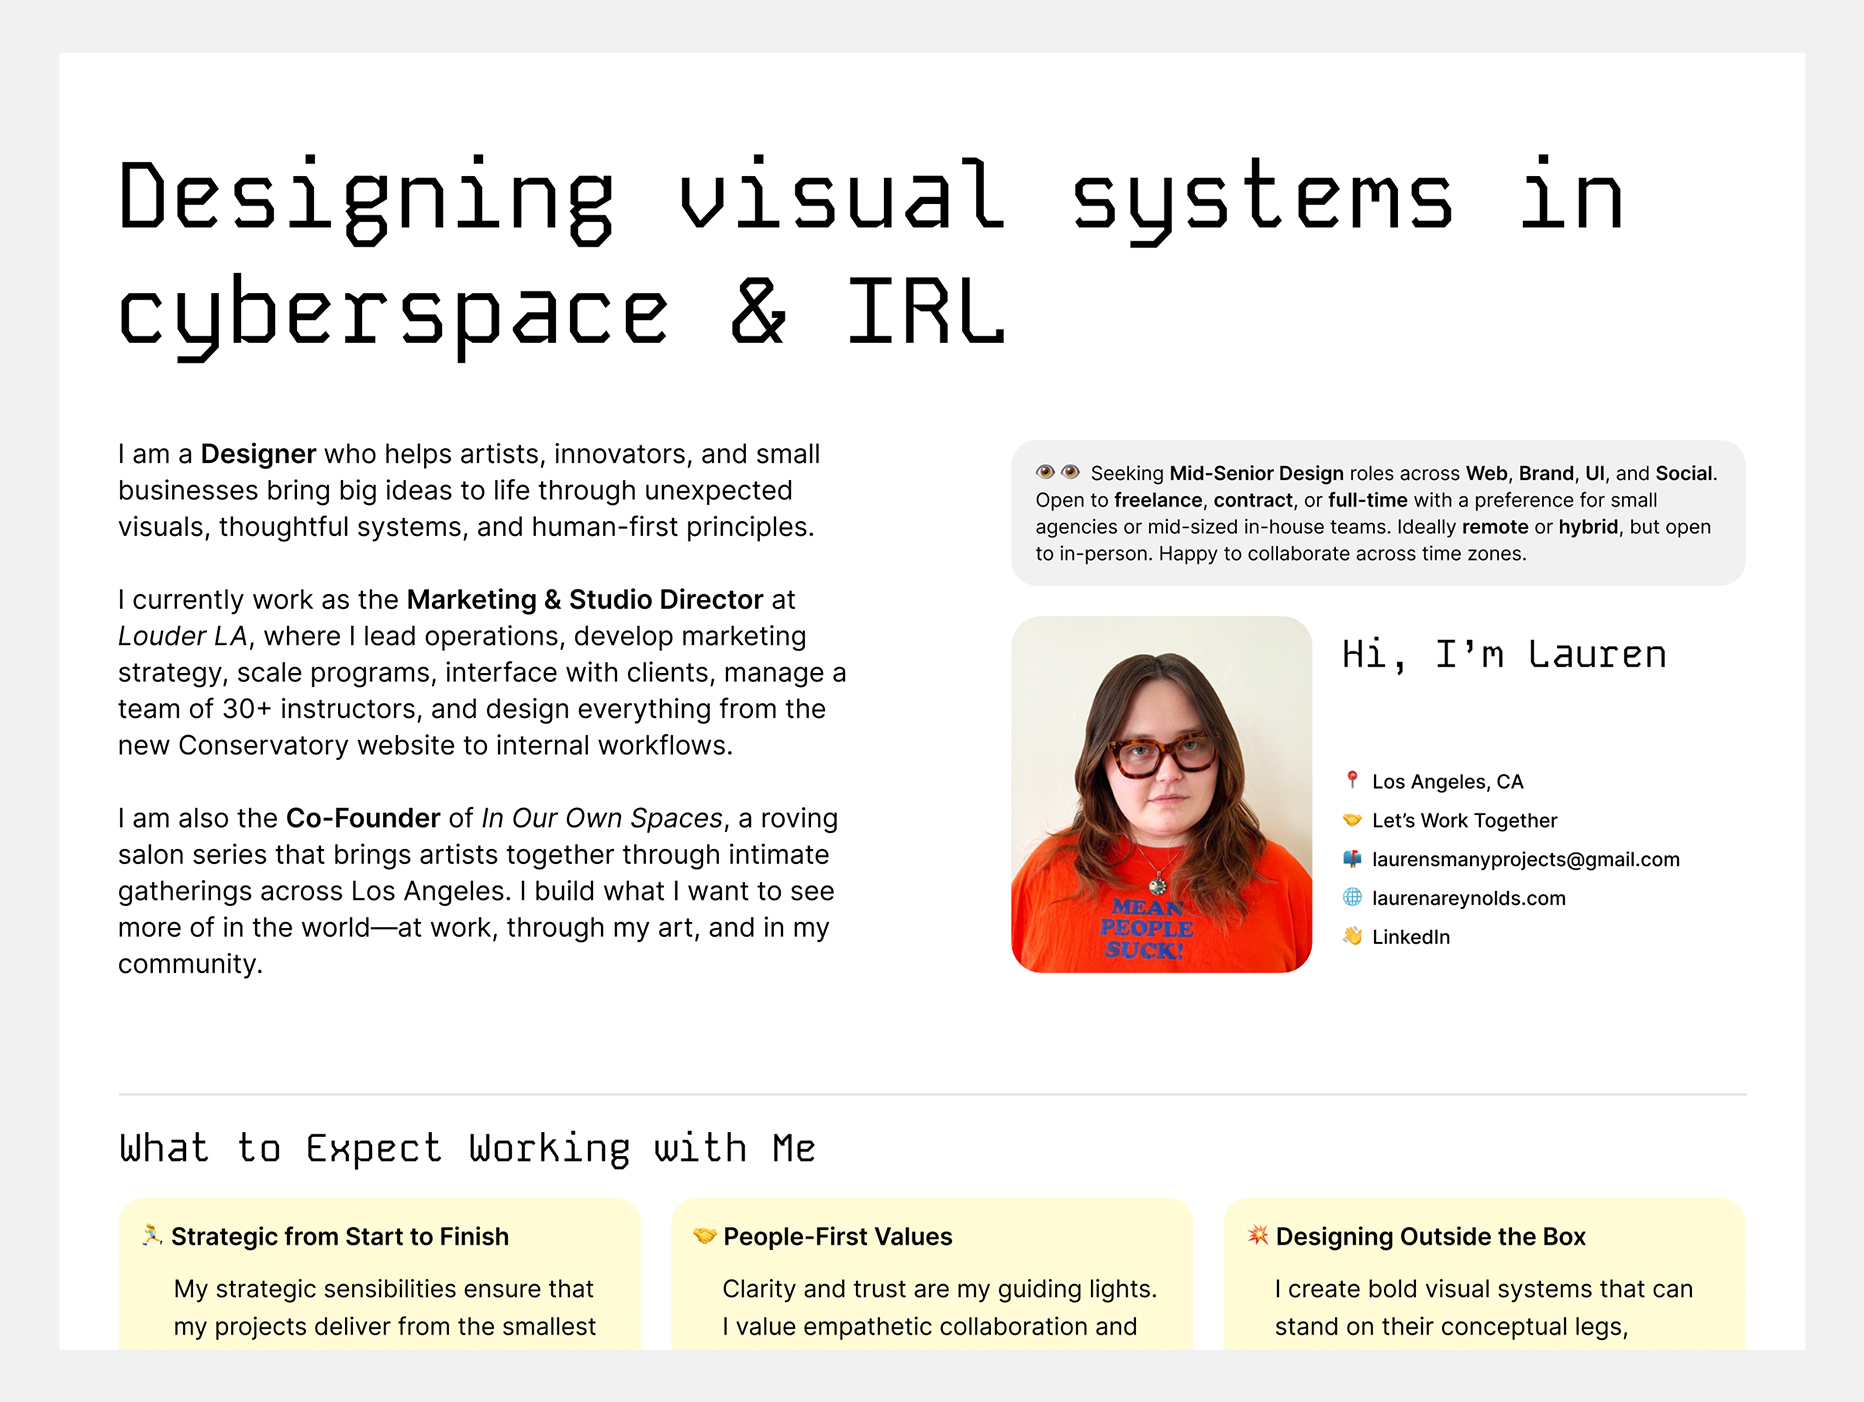Image resolution: width=1864 pixels, height=1402 pixels.
Task: Click the italic Louder LA text
Action: (x=182, y=636)
